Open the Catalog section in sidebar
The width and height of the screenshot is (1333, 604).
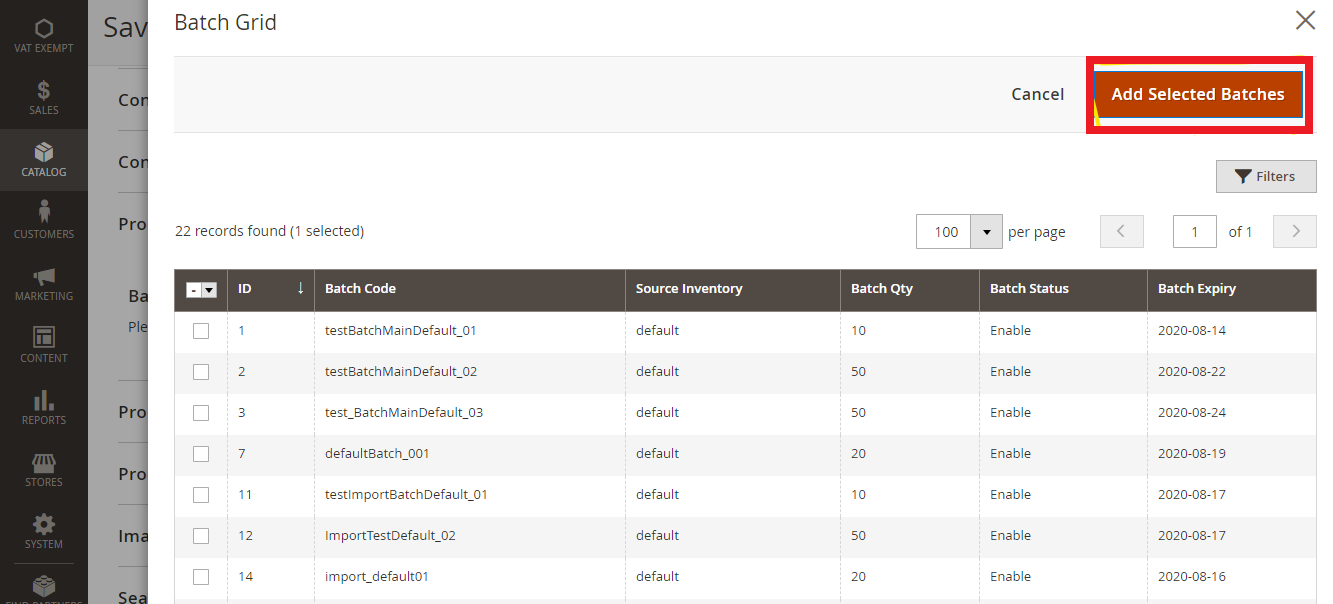[x=44, y=160]
